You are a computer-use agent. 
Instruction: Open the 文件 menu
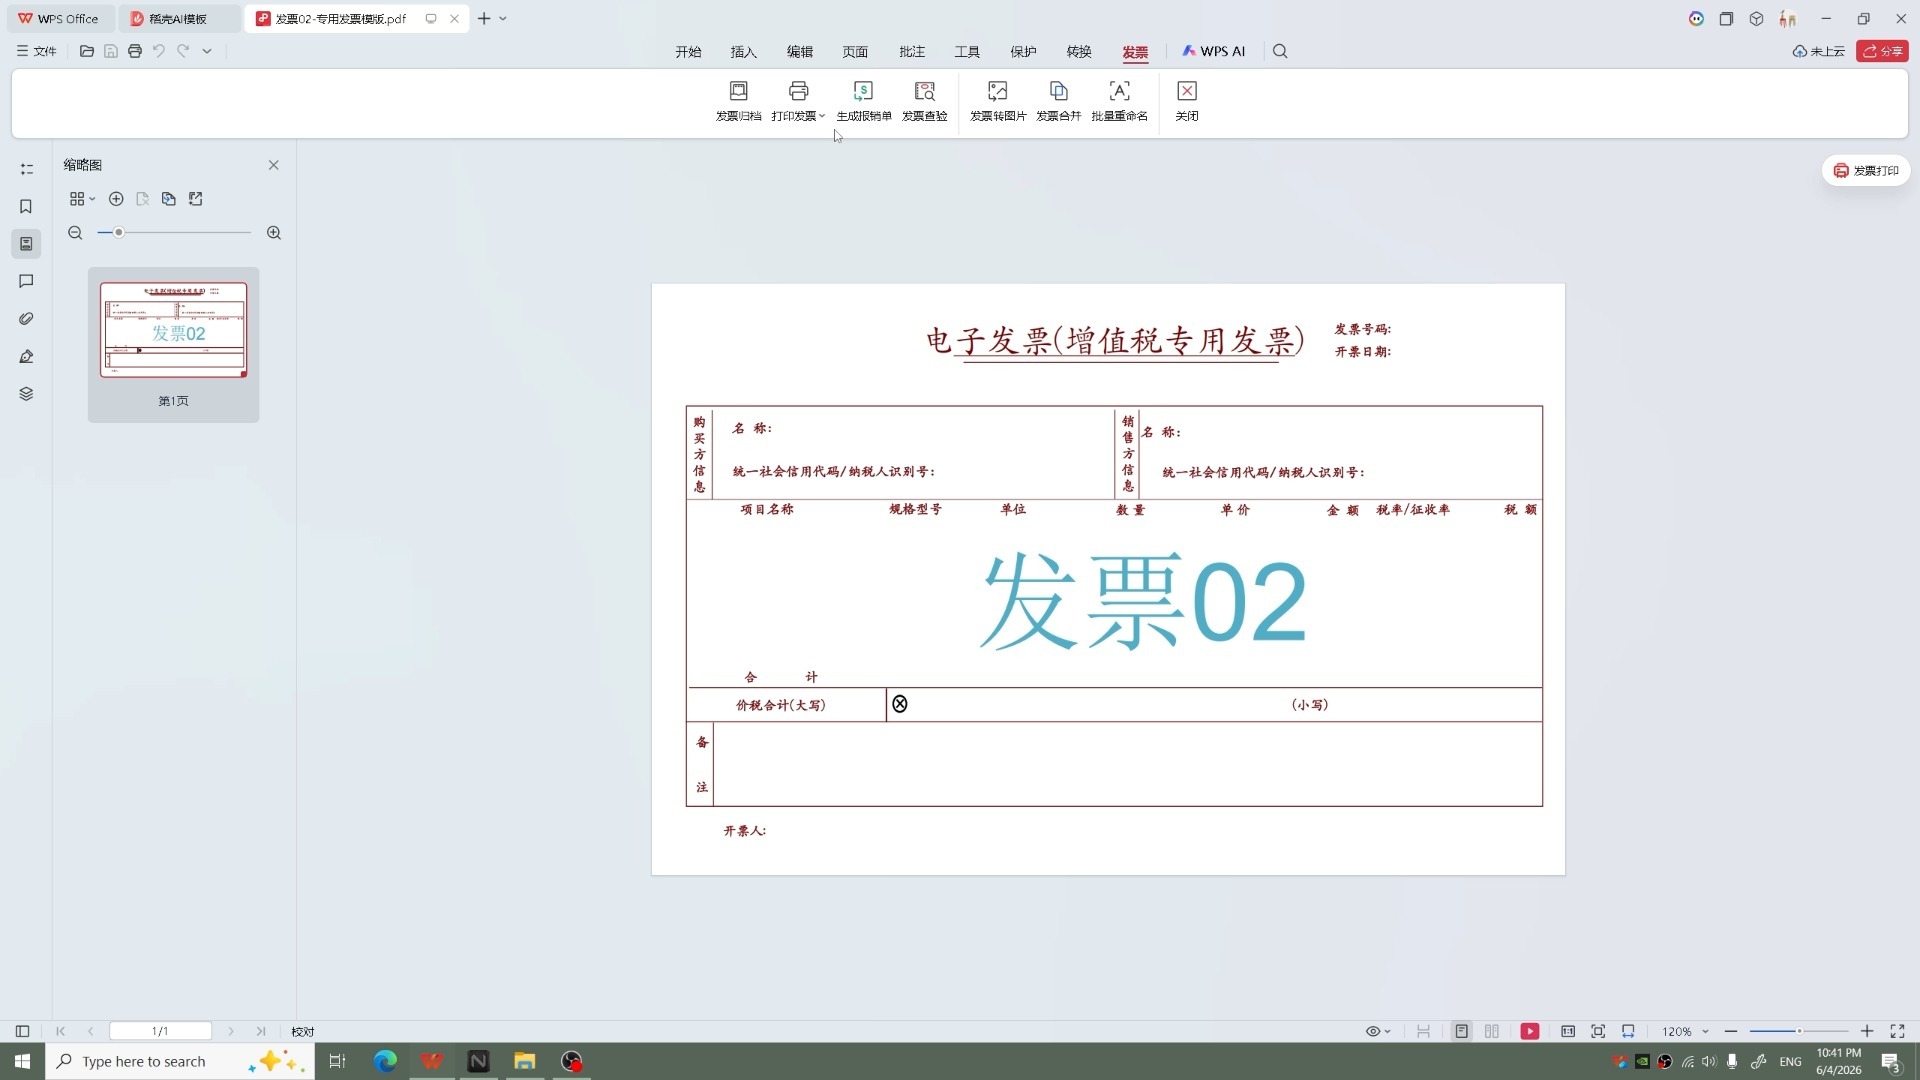tap(37, 51)
